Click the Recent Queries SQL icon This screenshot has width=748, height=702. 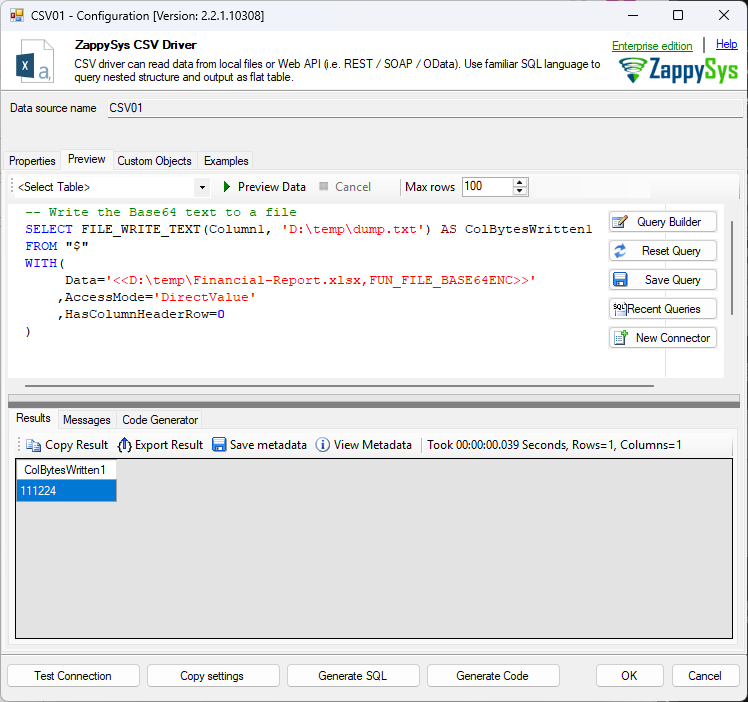pyautogui.click(x=619, y=309)
